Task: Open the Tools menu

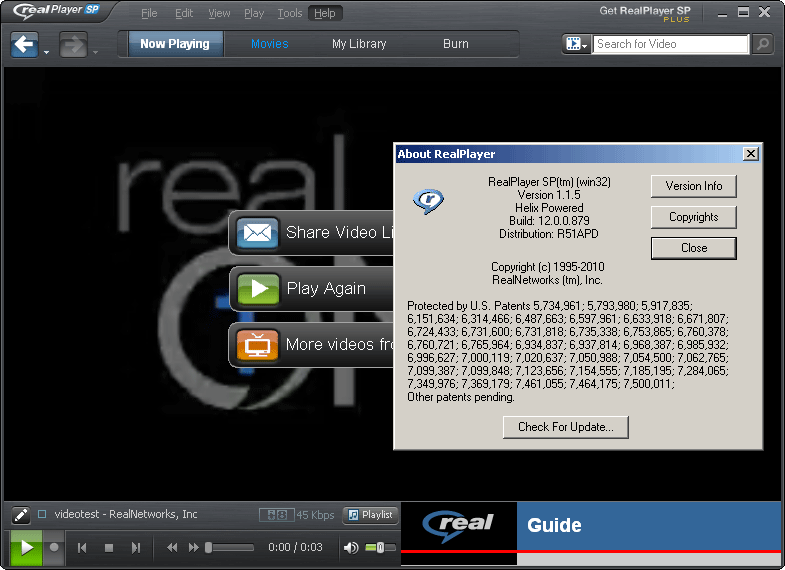Action: click(290, 14)
